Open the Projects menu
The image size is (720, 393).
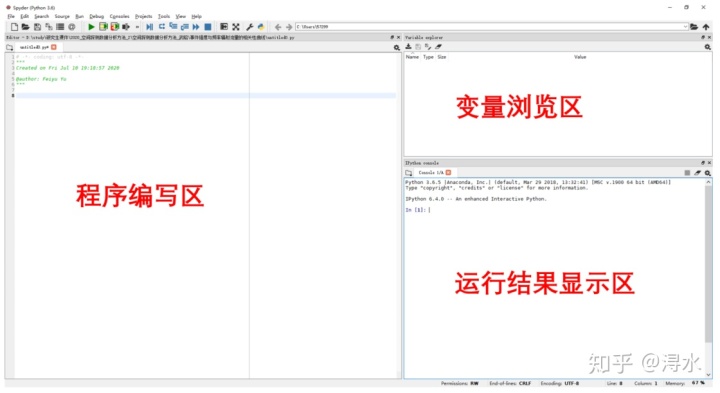pos(144,16)
